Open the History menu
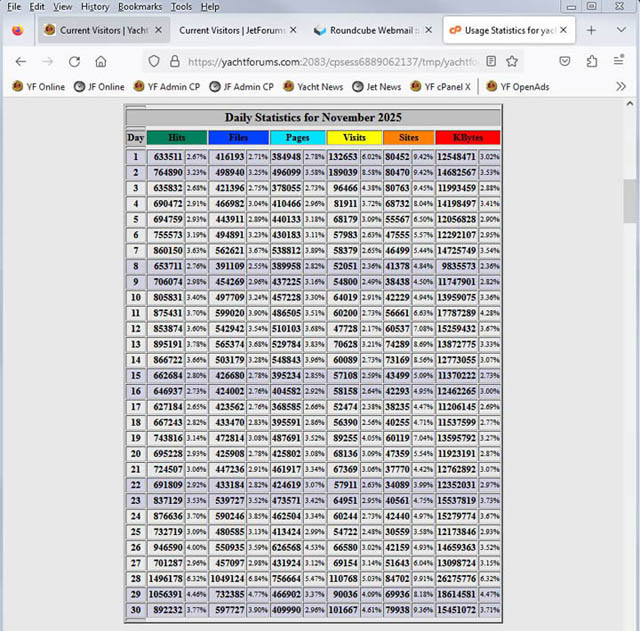The height and width of the screenshot is (631, 640). (x=95, y=6)
